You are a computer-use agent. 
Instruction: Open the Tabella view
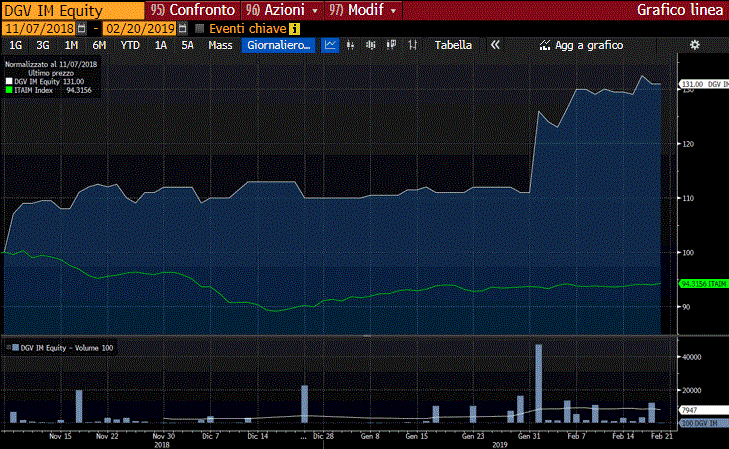(x=453, y=45)
